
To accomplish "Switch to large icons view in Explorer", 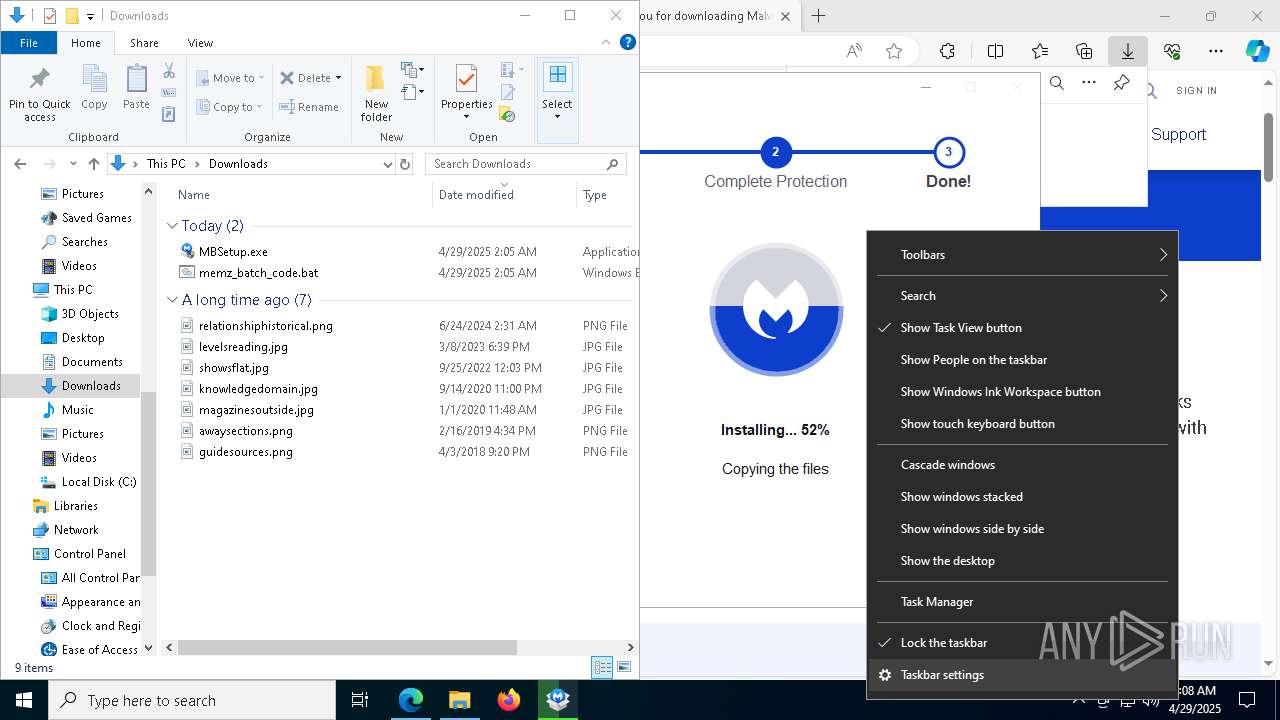I will point(624,667).
